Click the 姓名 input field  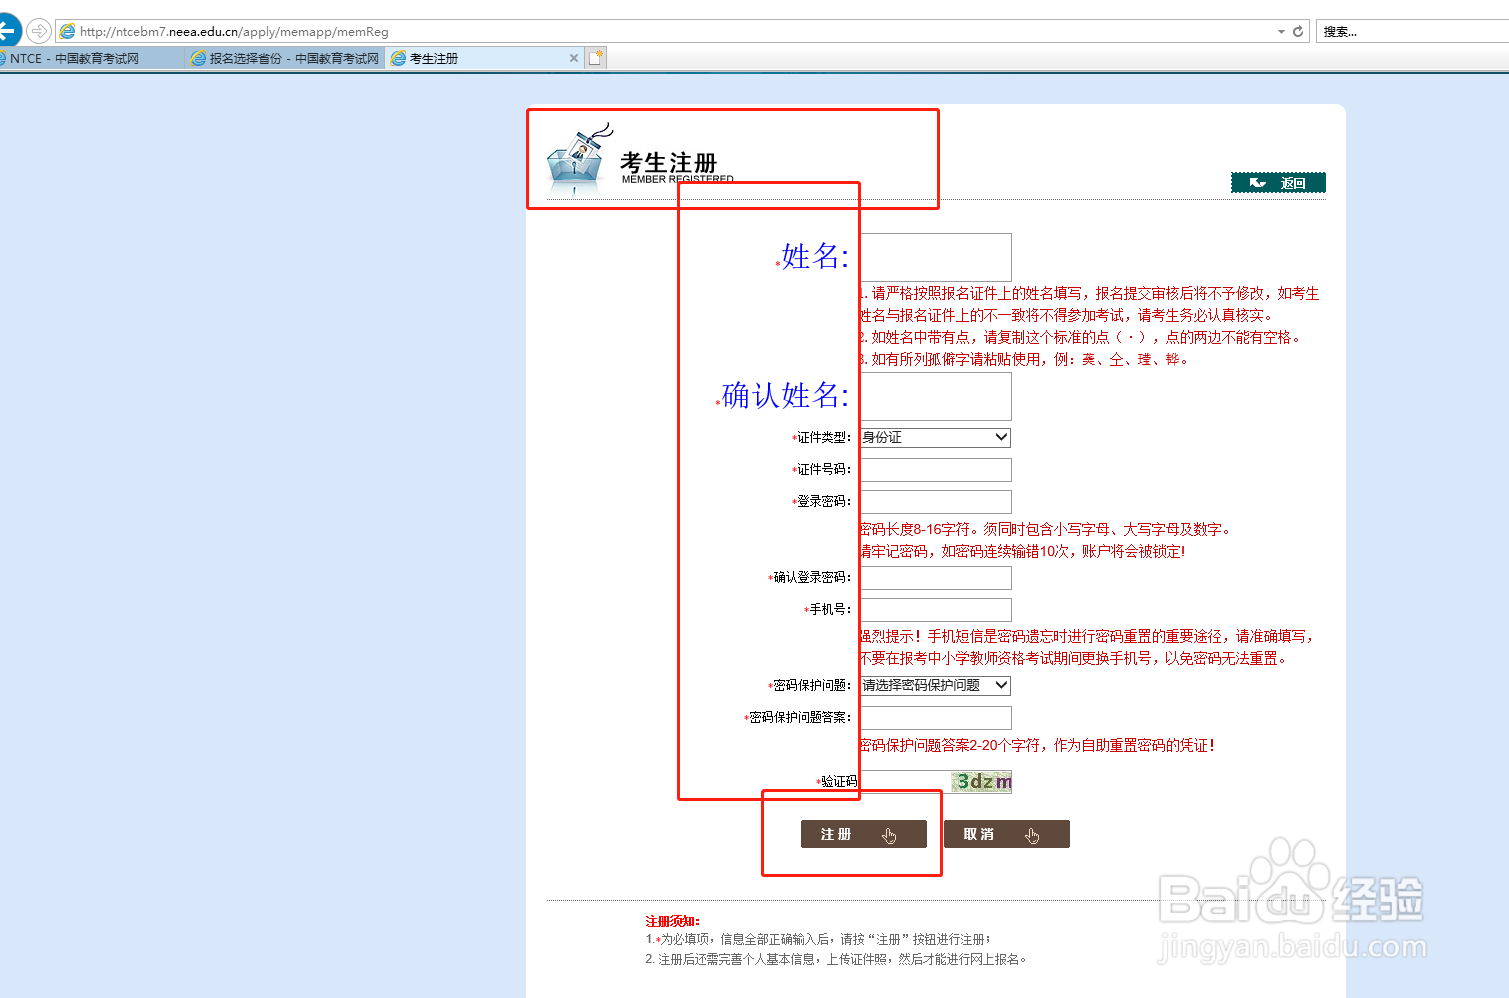[936, 257]
